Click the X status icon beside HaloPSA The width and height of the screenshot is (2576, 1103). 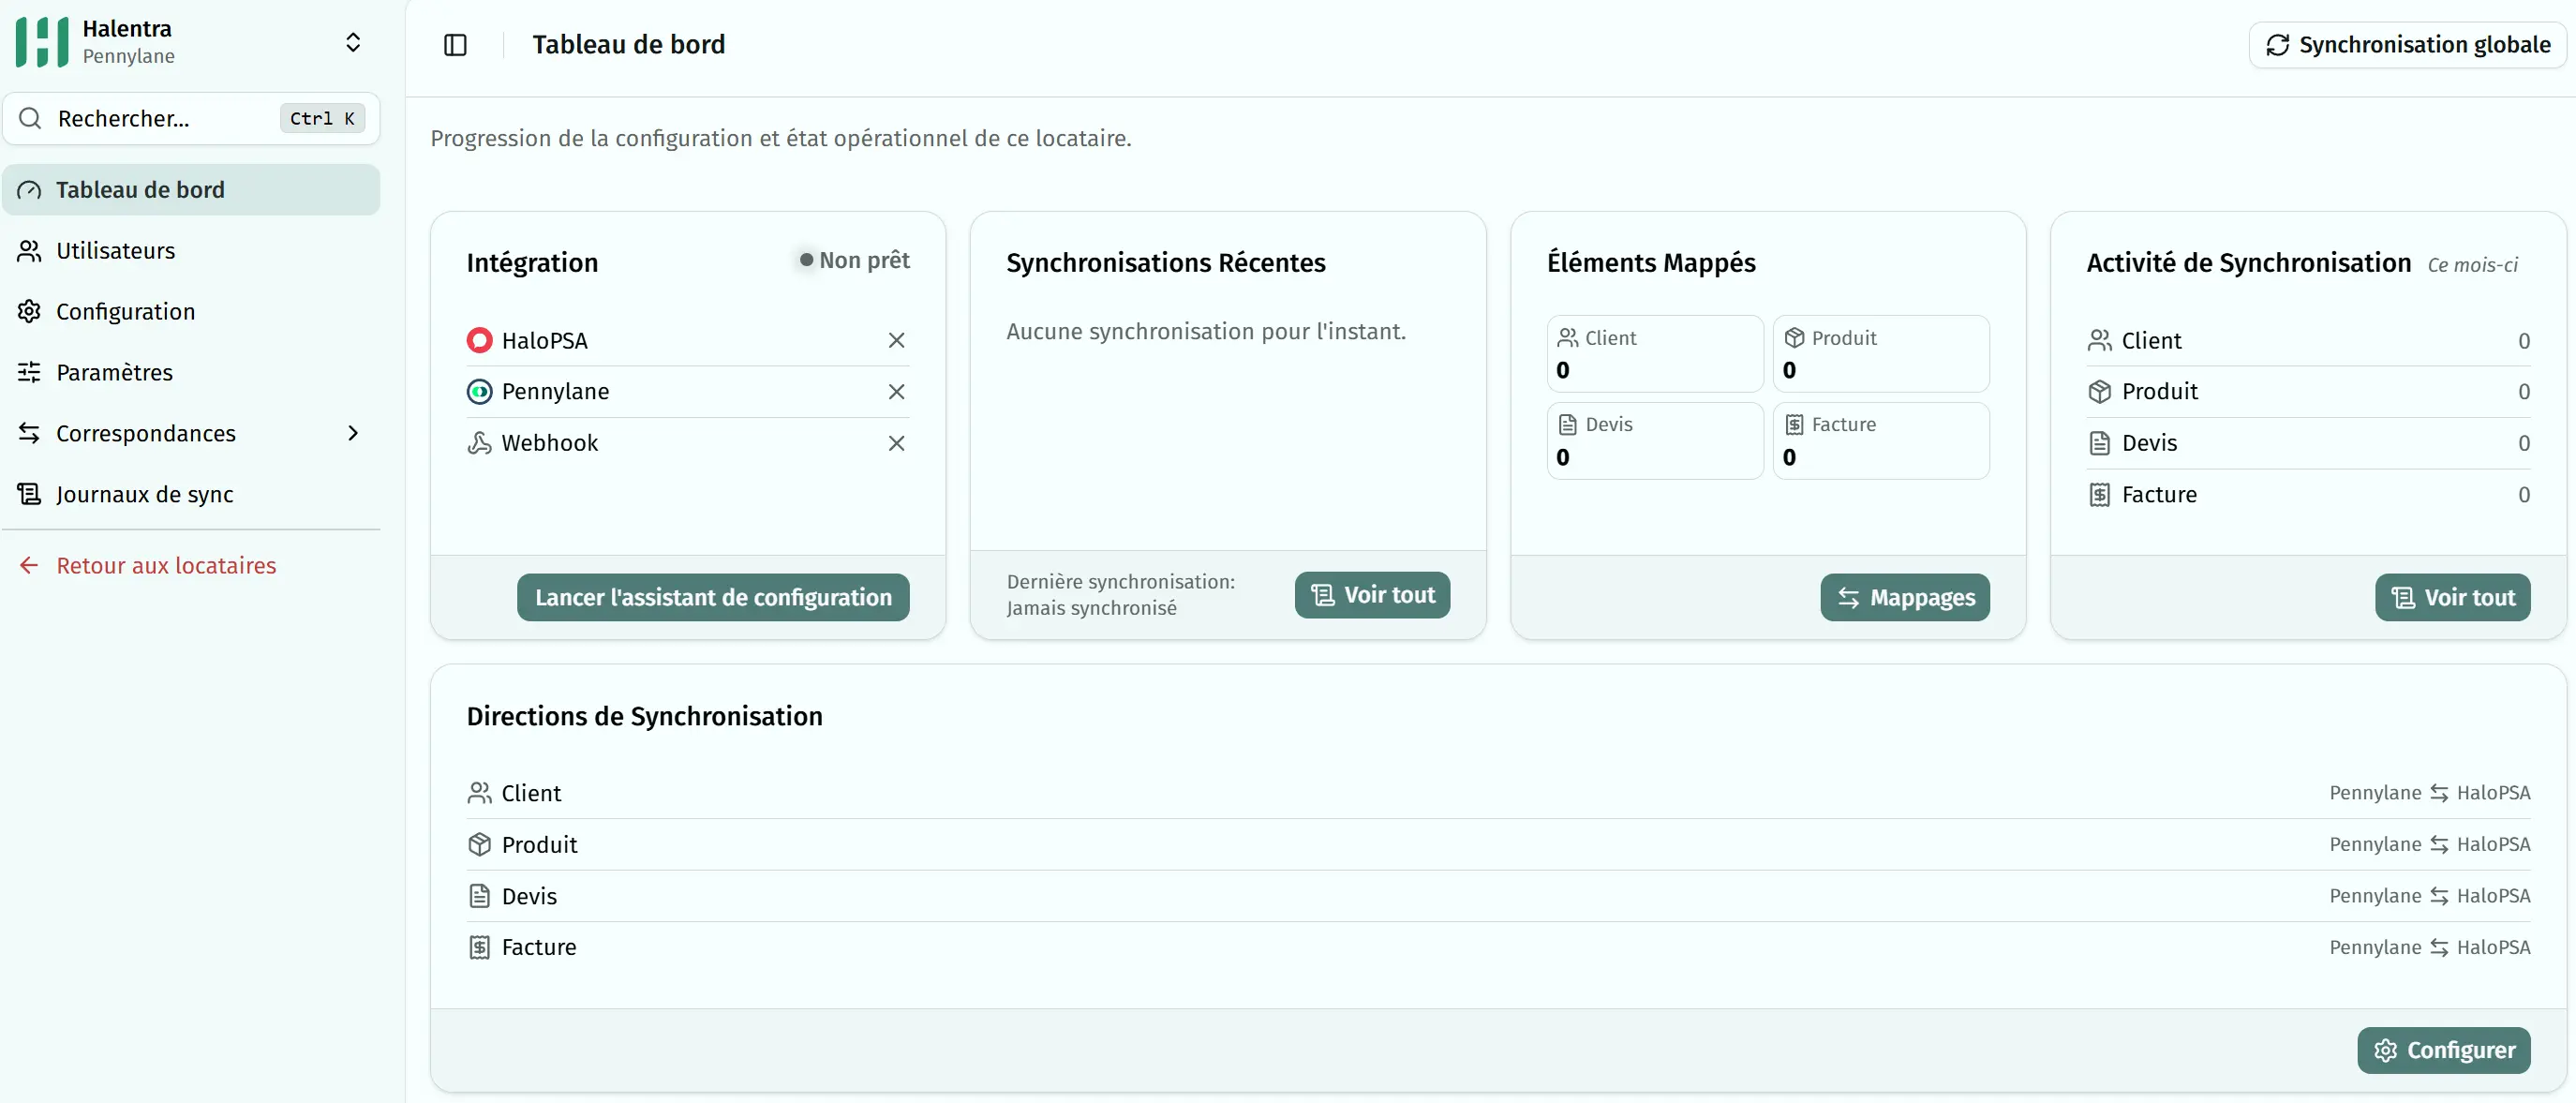coord(896,340)
